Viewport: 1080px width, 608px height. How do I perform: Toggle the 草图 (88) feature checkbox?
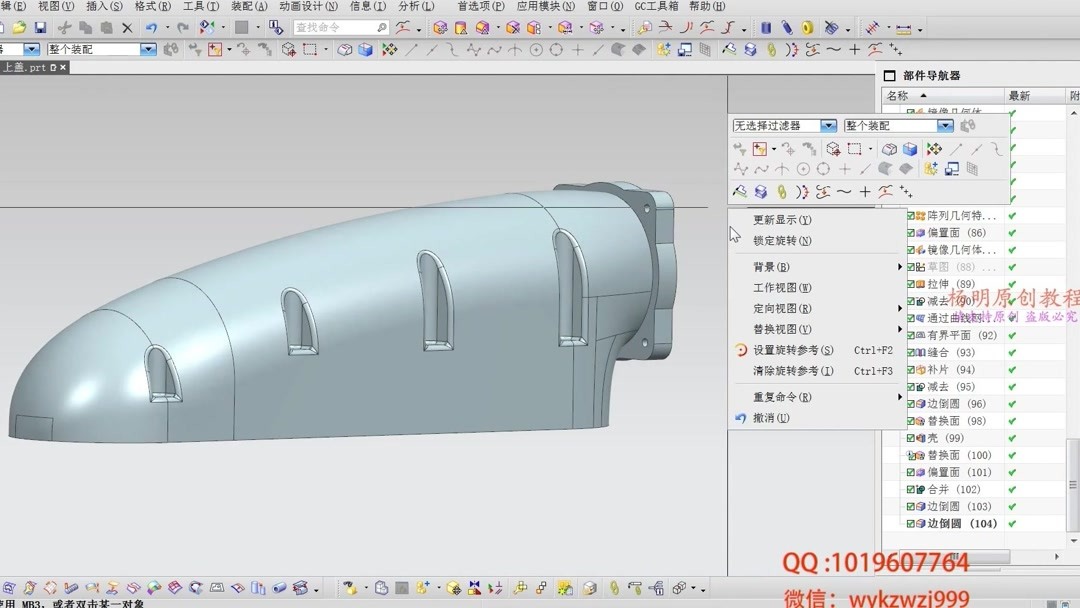tap(909, 266)
